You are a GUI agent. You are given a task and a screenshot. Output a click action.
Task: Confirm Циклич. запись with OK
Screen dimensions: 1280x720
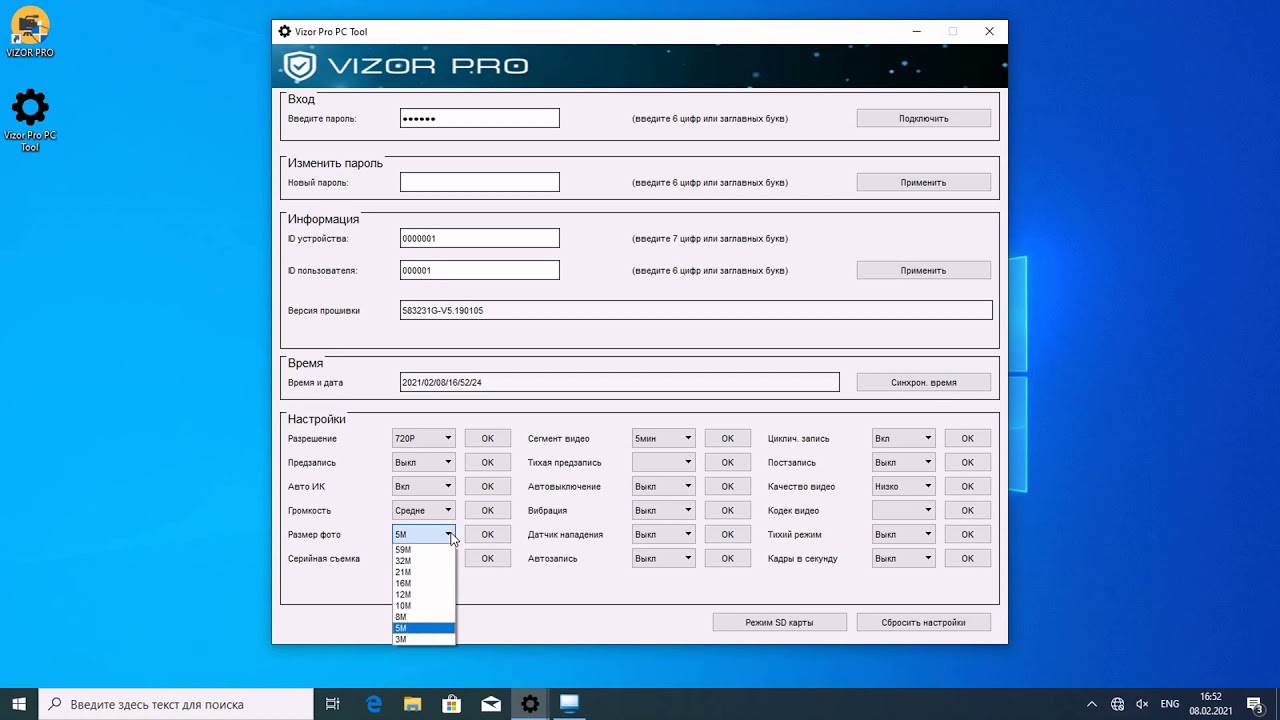967,438
